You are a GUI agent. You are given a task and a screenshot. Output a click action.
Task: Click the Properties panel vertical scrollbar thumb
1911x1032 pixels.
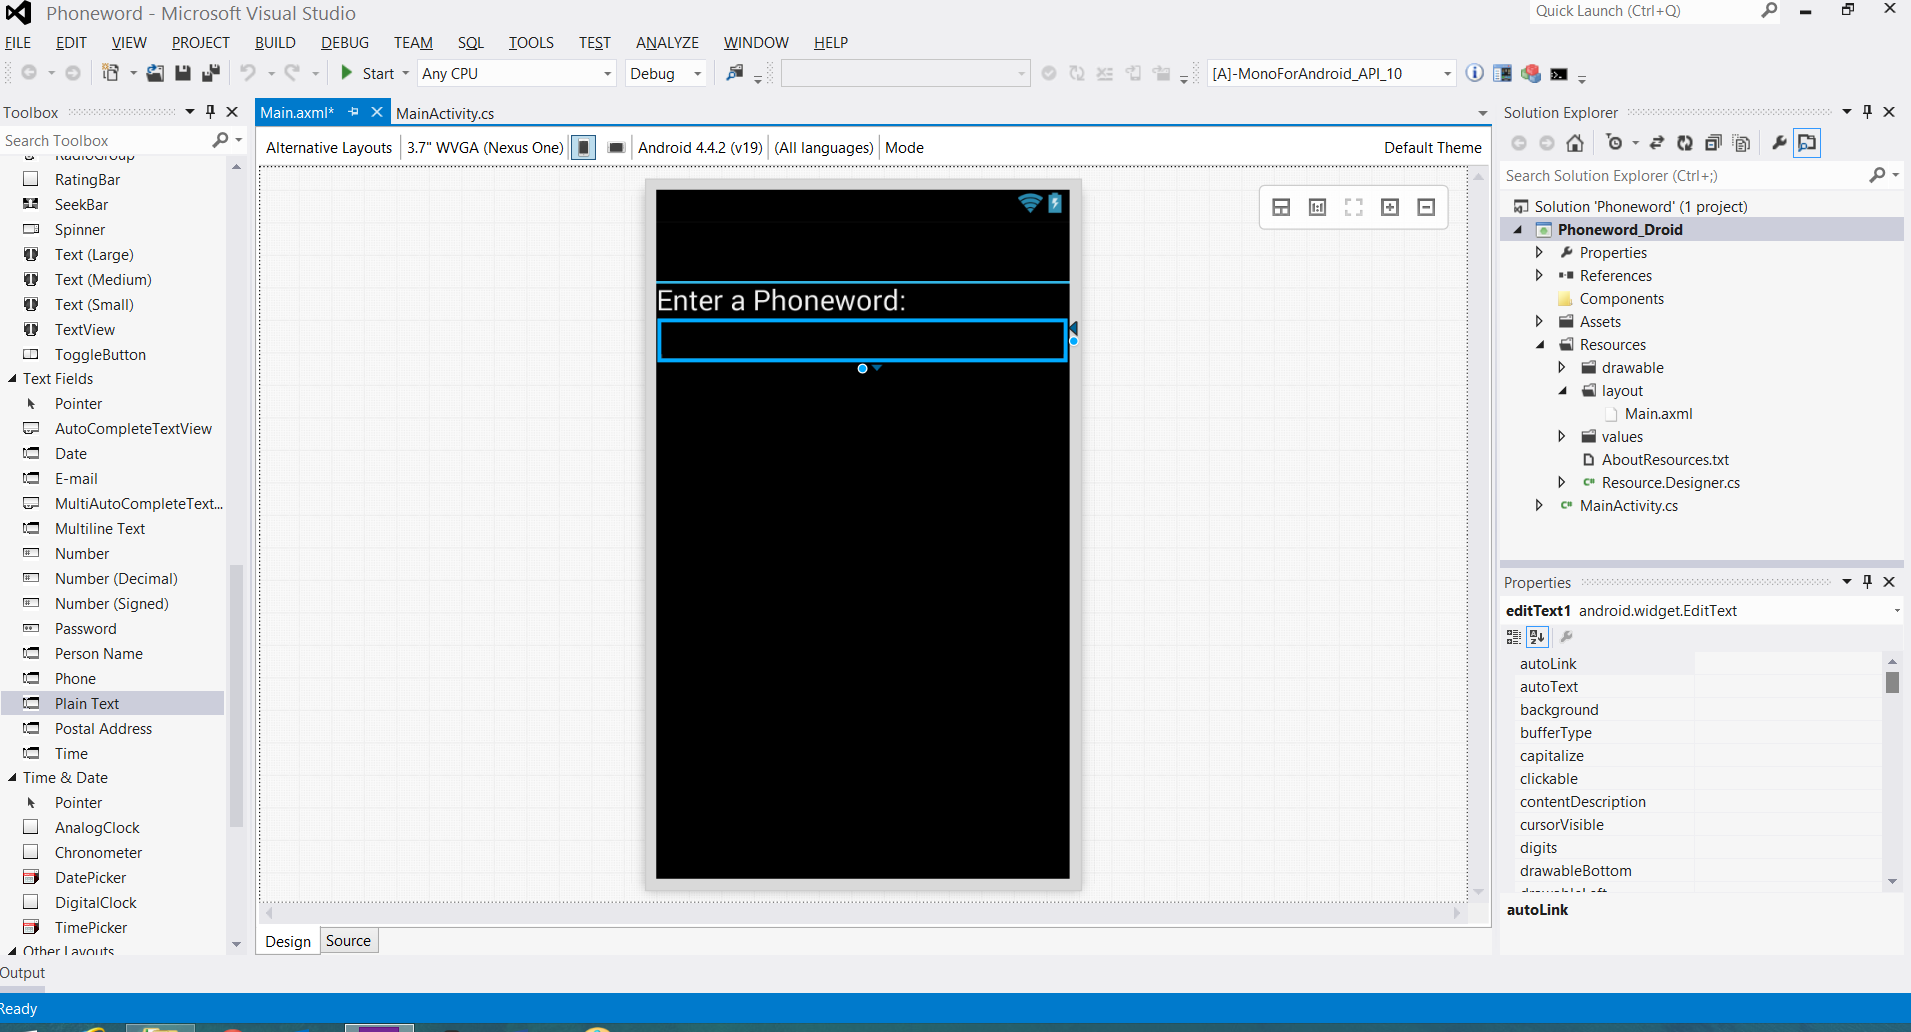click(1892, 683)
